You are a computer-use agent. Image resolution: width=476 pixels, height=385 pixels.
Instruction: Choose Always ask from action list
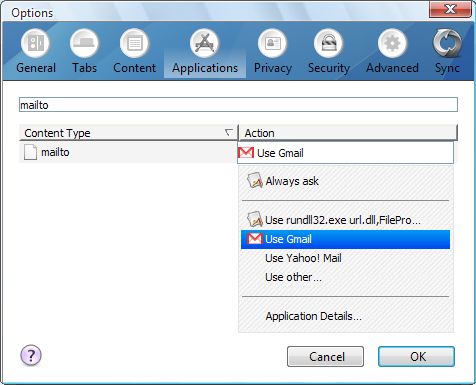(x=345, y=181)
